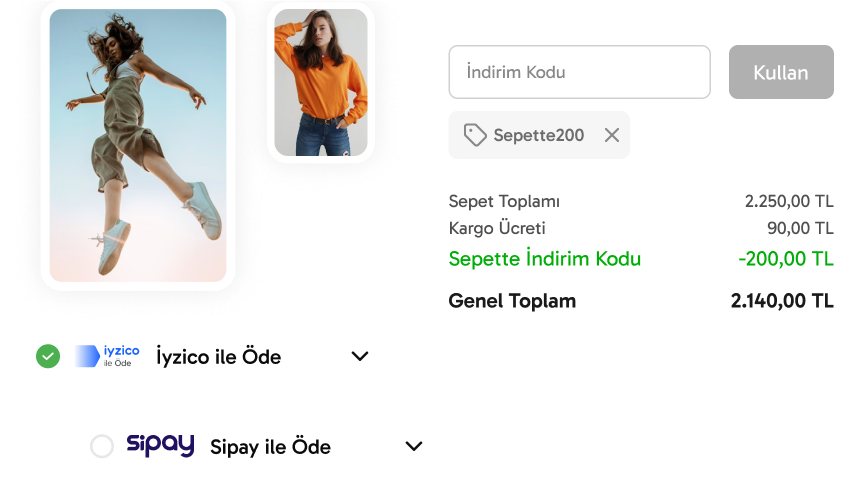Click the Kargo Ücreti label
Viewport: 864px width, 484px height.
click(497, 228)
